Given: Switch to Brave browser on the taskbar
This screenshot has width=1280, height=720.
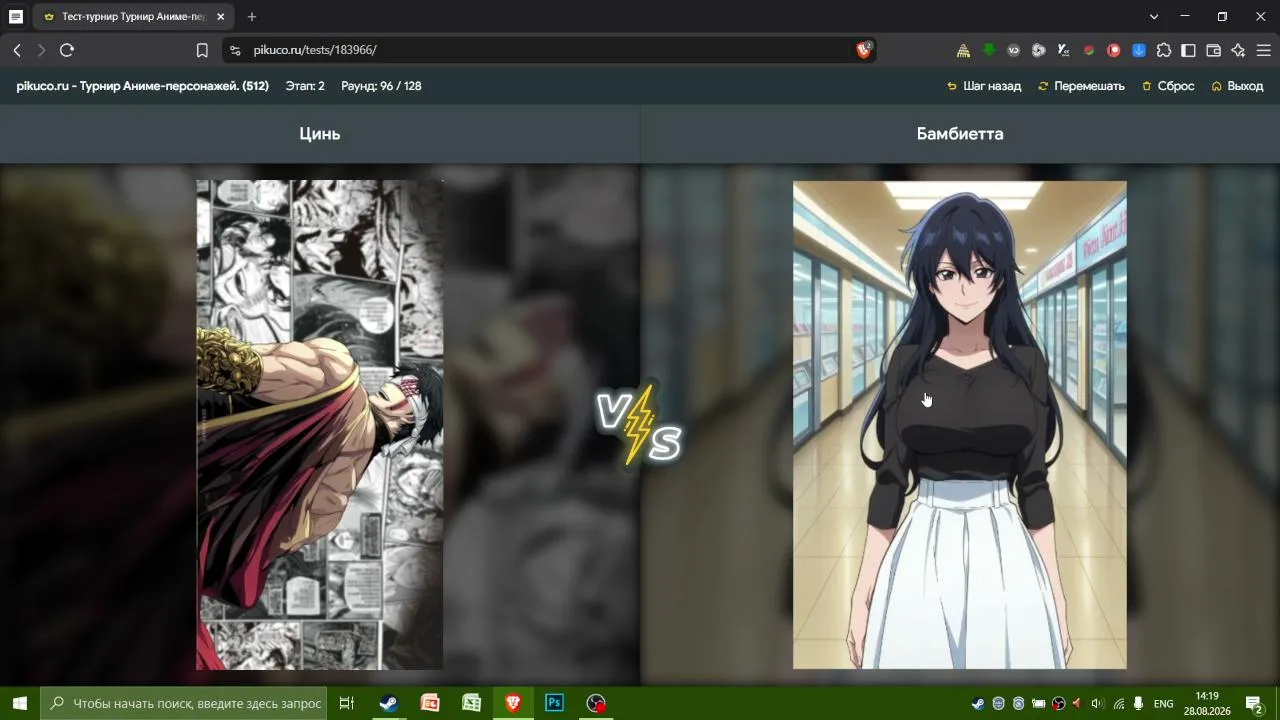Looking at the screenshot, I should point(513,703).
